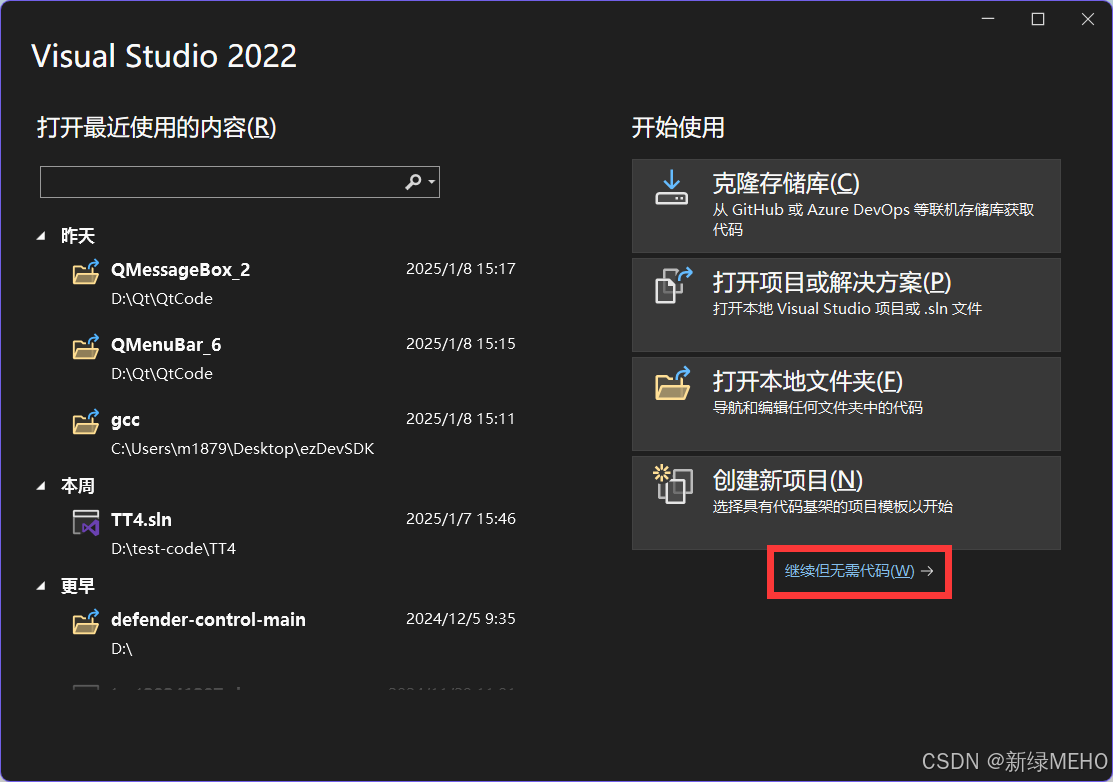The image size is (1113, 782).
Task: Collapse the 更早 group
Action: 41,586
